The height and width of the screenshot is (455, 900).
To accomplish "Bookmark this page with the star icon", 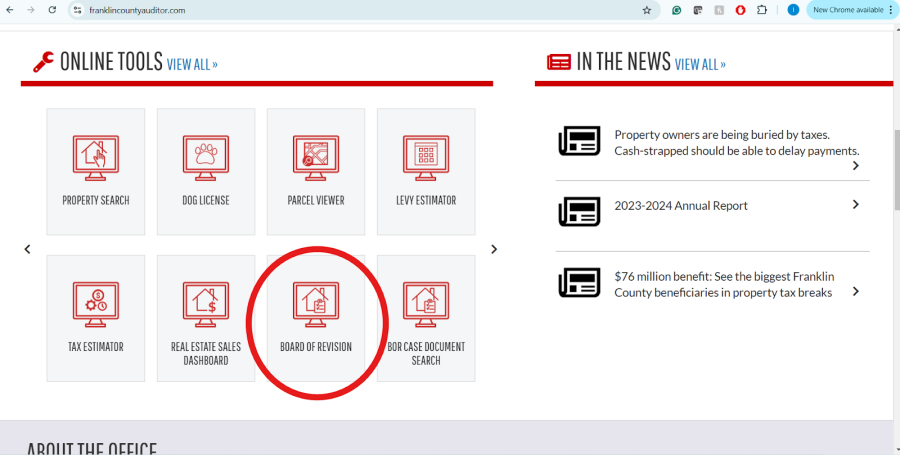I will (647, 10).
